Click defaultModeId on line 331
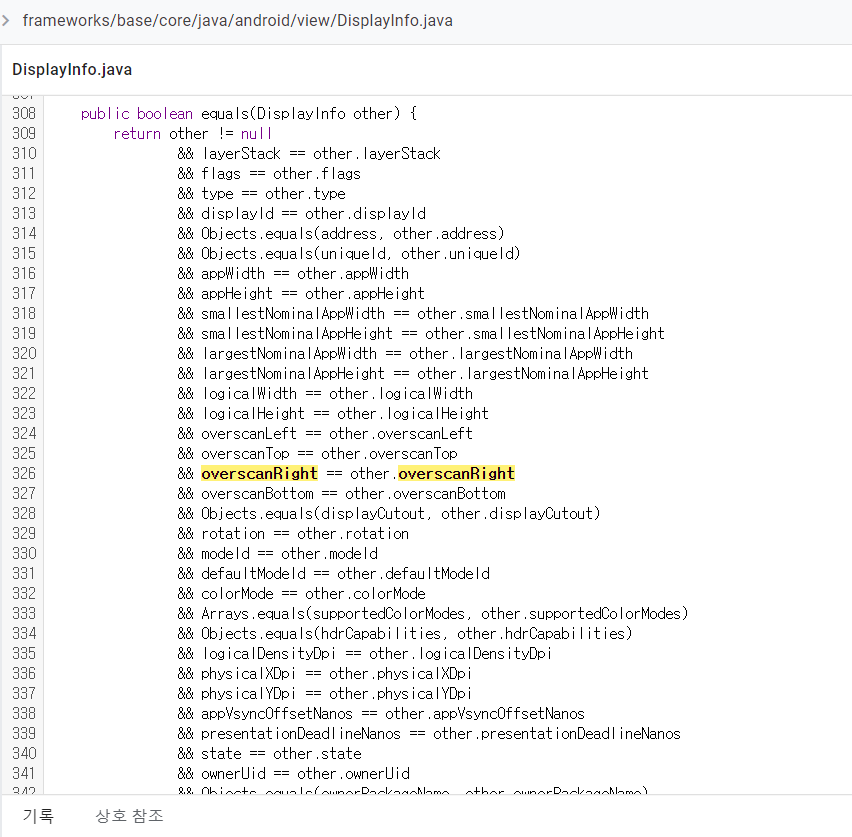Image resolution: width=852 pixels, height=837 pixels. (253, 574)
